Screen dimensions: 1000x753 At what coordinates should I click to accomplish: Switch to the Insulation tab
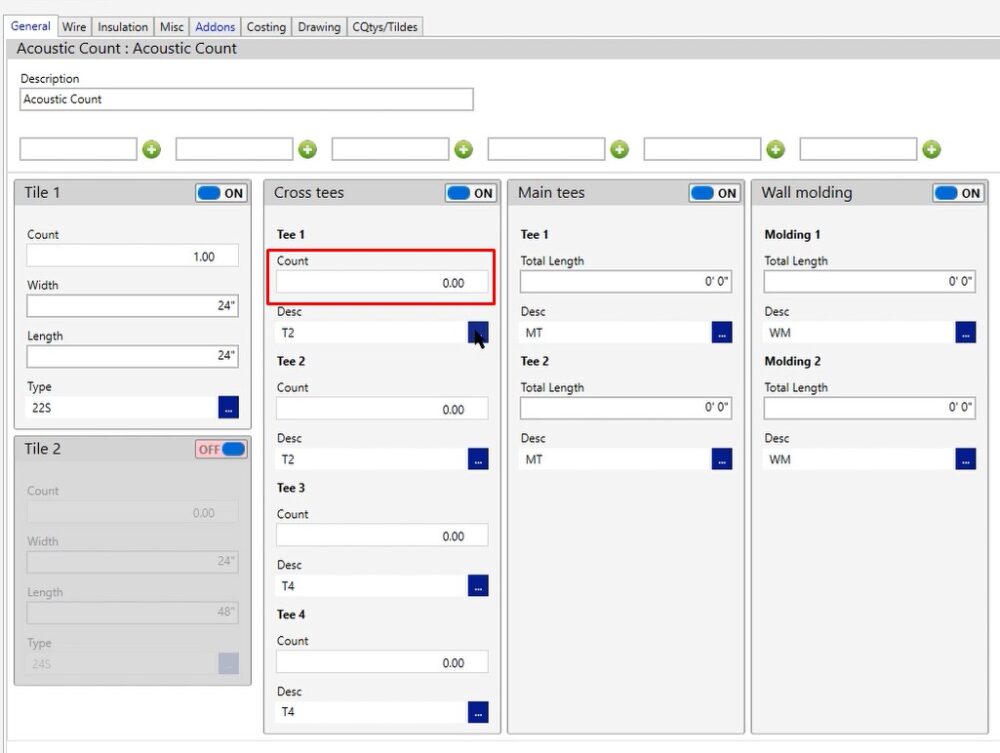point(123,27)
